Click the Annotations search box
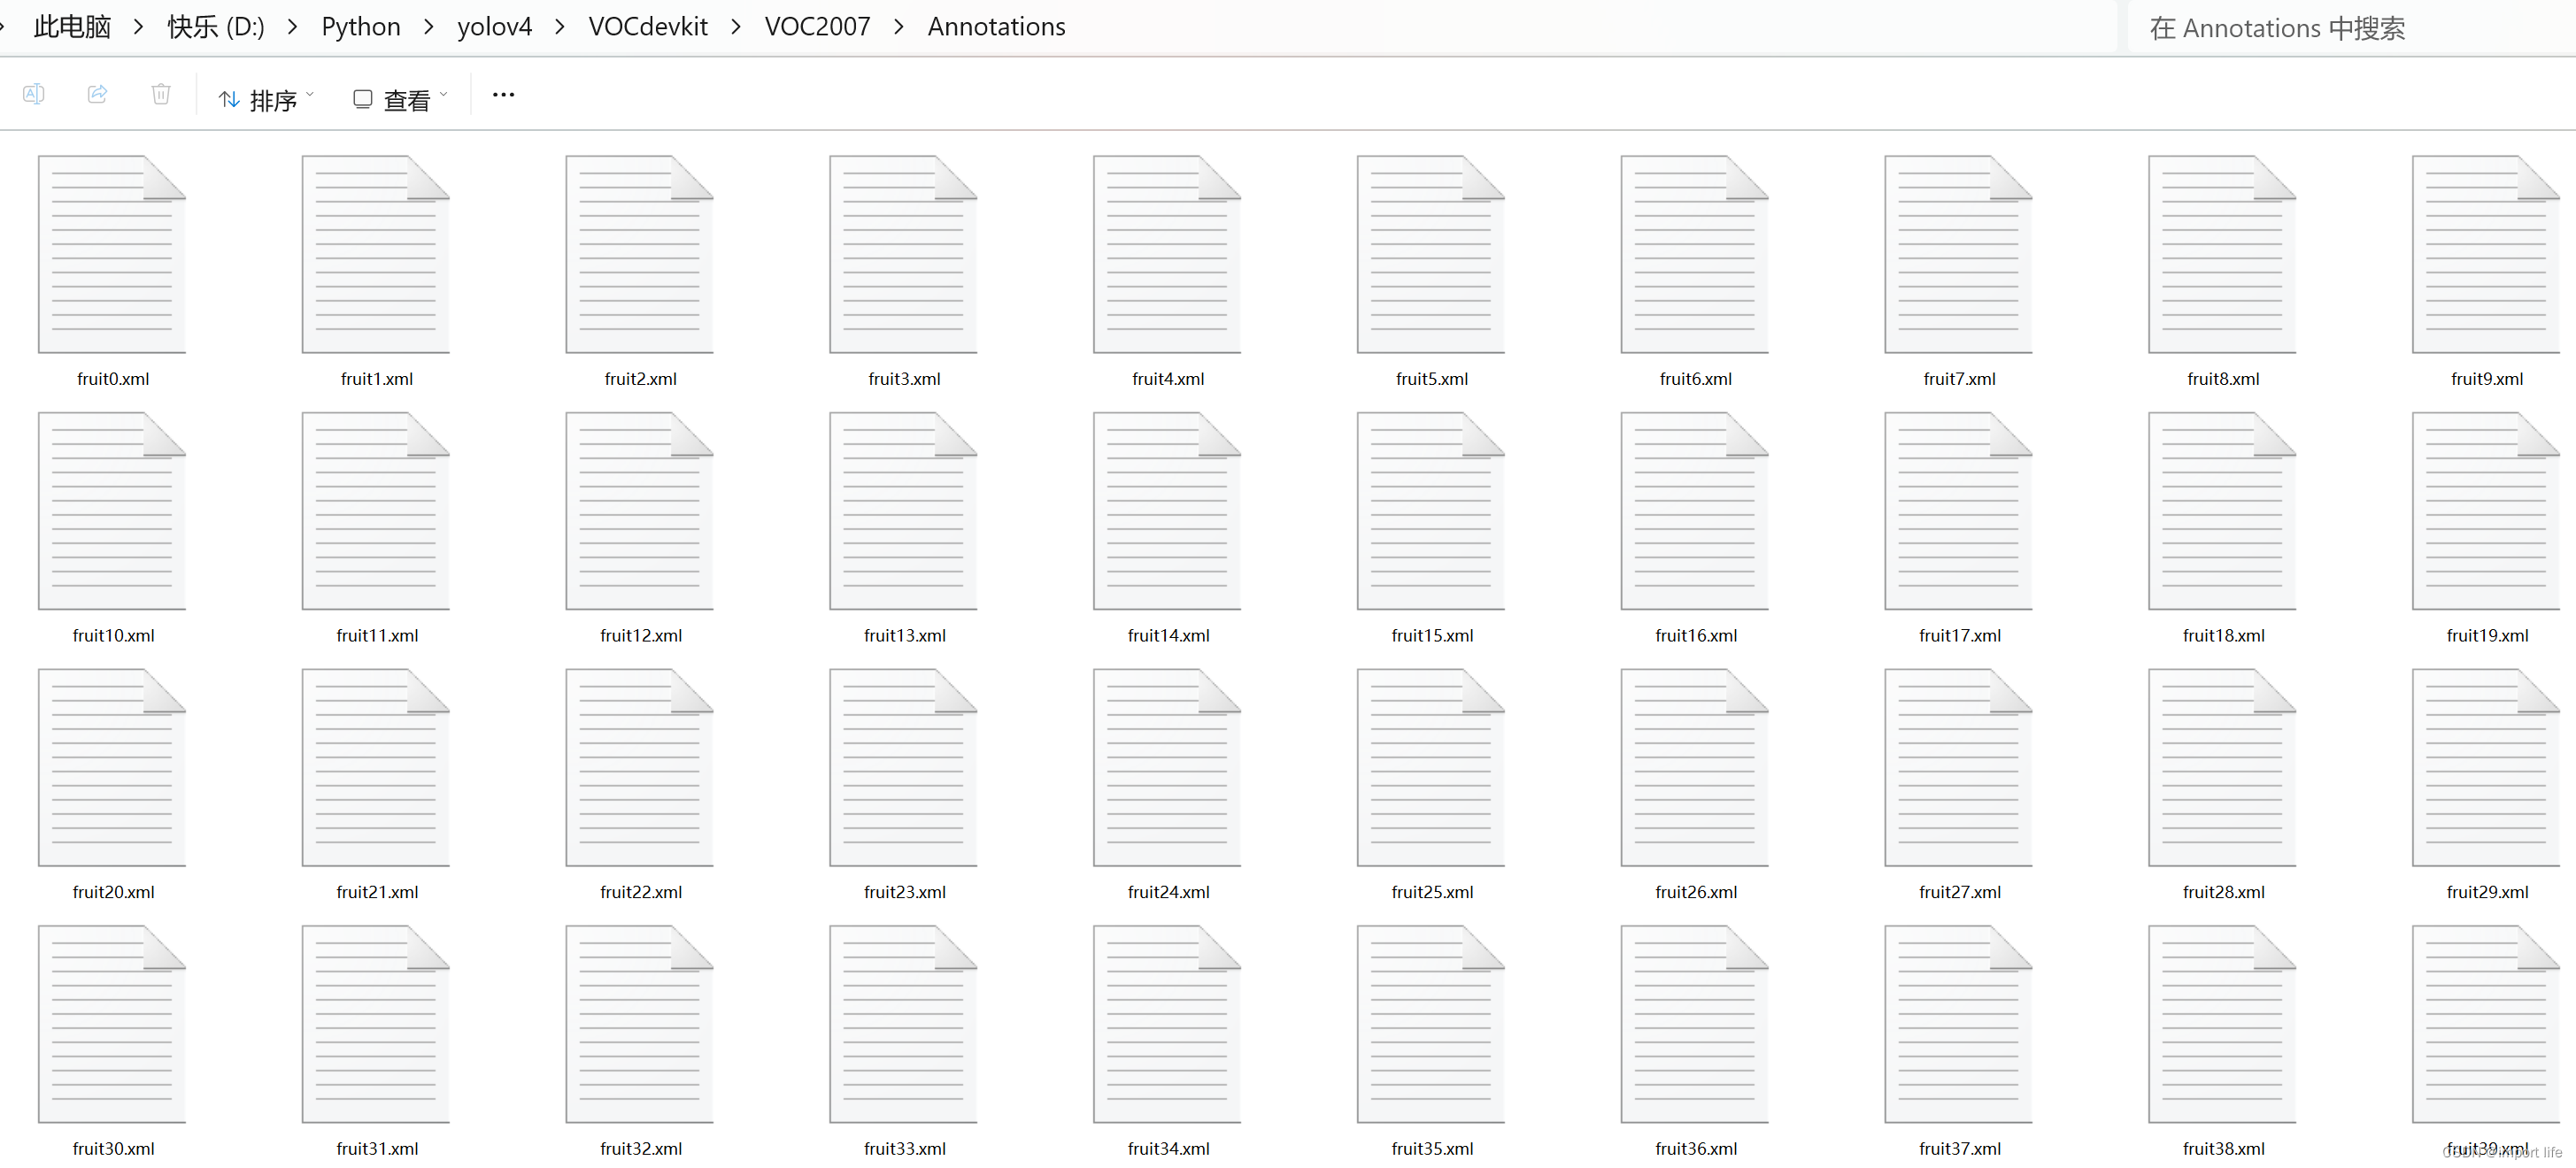The height and width of the screenshot is (1168, 2576). coord(2340,28)
